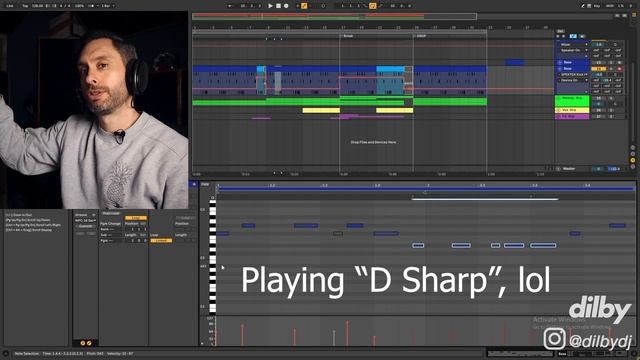Click the top show/hide circle icon at right edge
Screen dimensions: 640x360
tap(633, 147)
